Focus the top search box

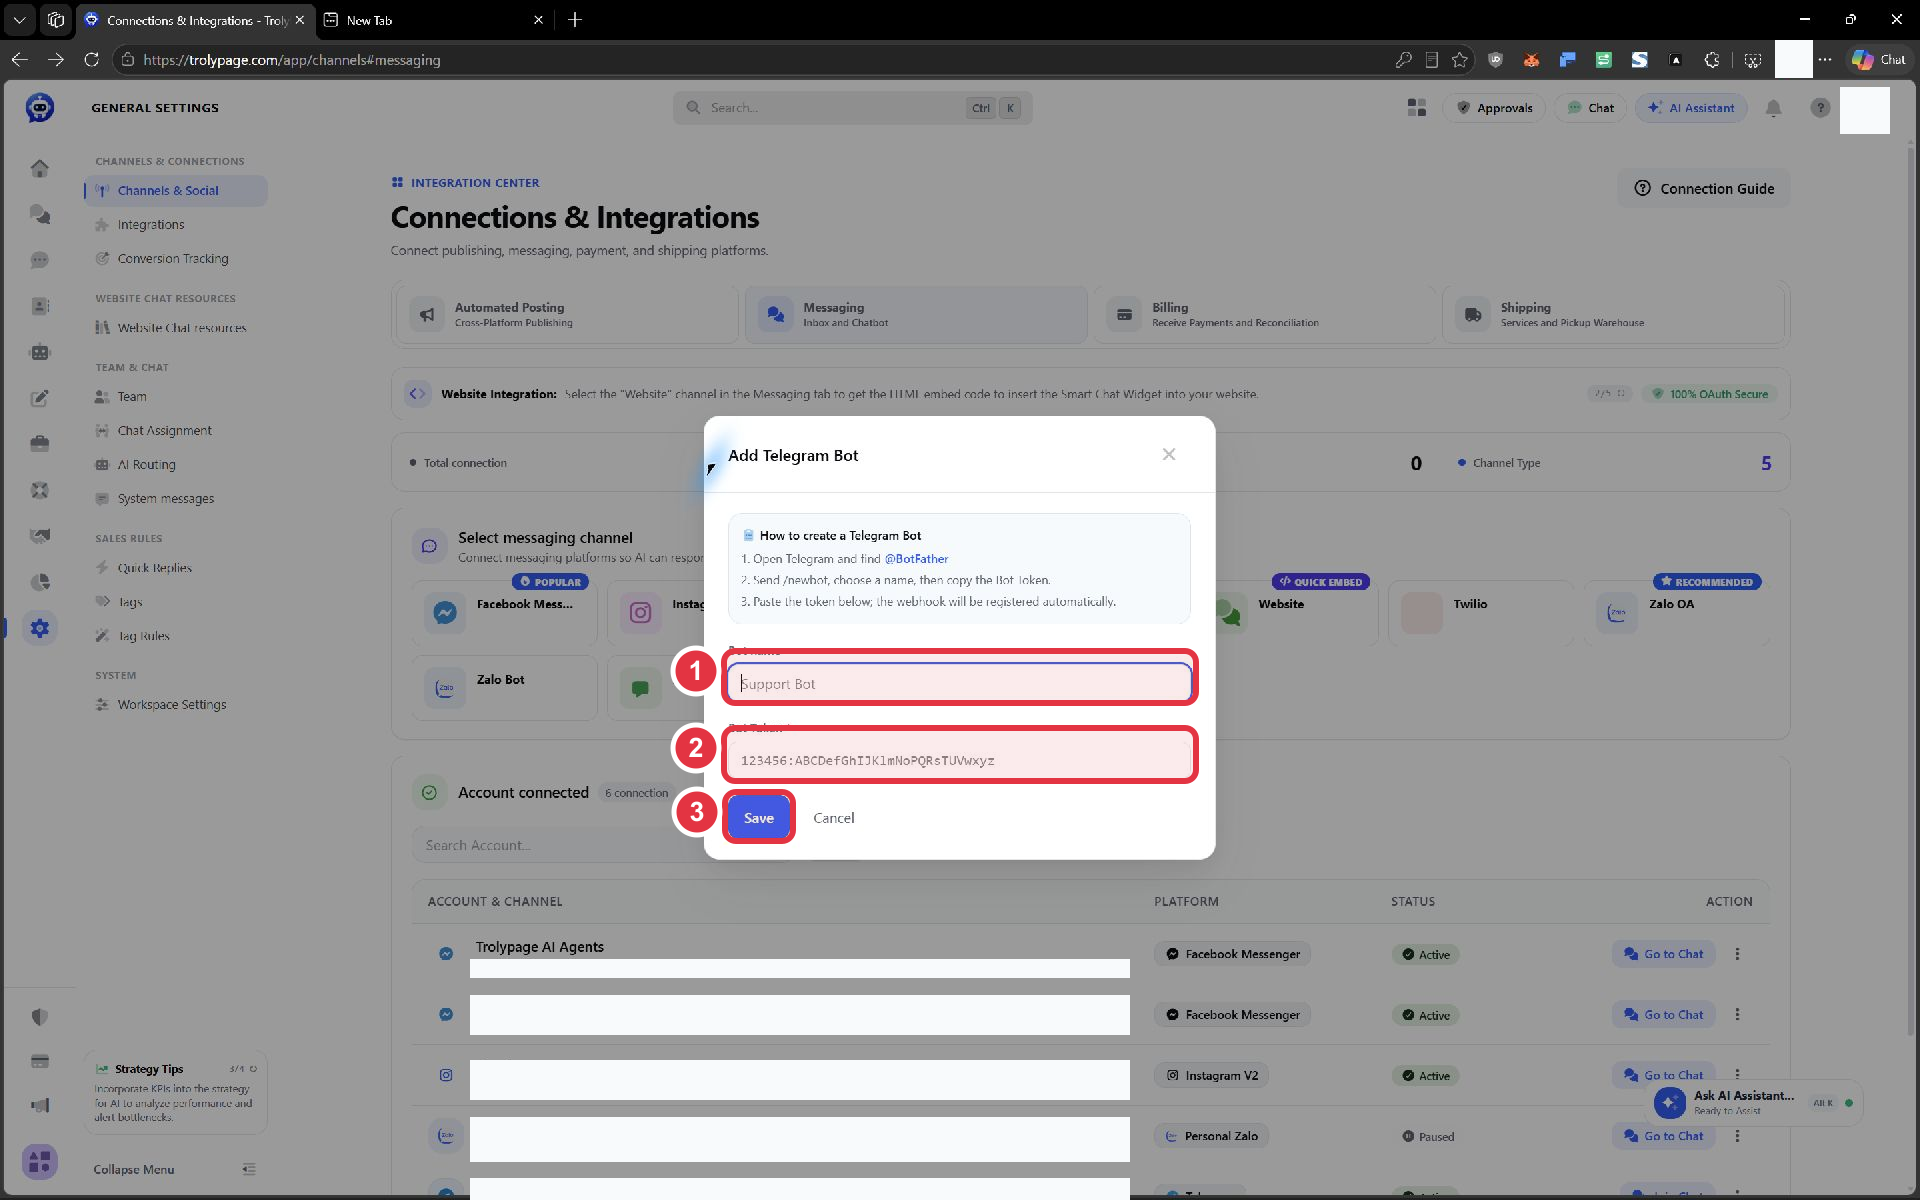(x=852, y=108)
